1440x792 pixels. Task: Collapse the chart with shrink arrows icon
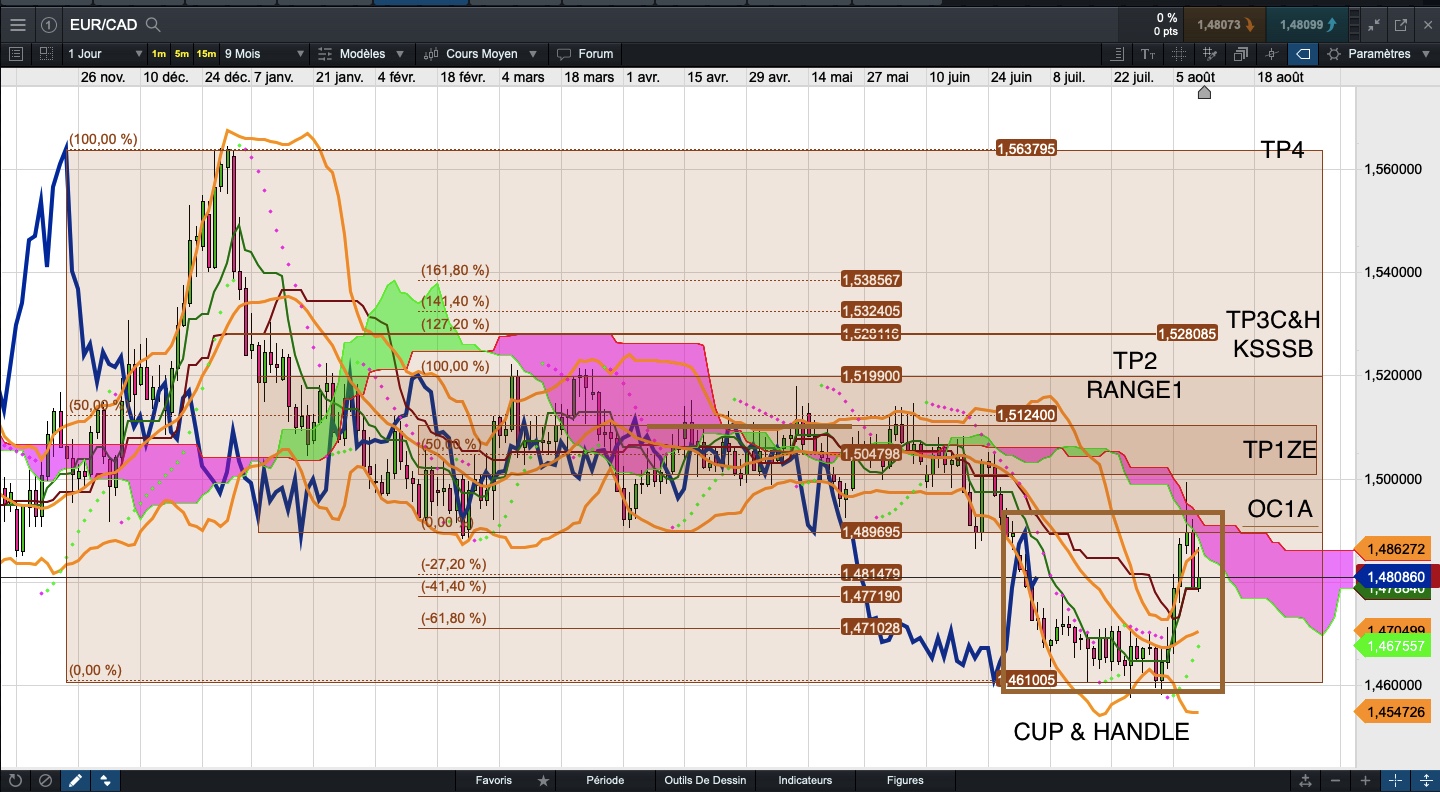coord(1374,24)
